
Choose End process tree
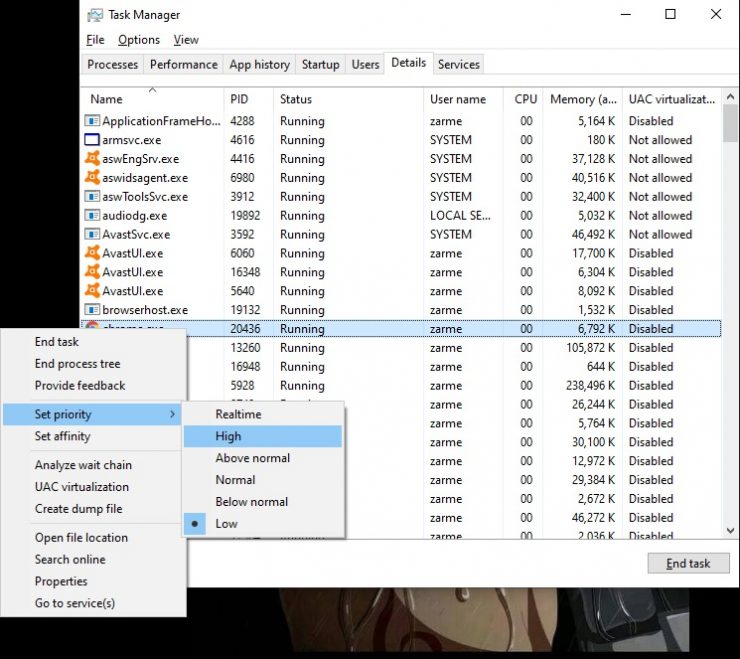(94, 363)
